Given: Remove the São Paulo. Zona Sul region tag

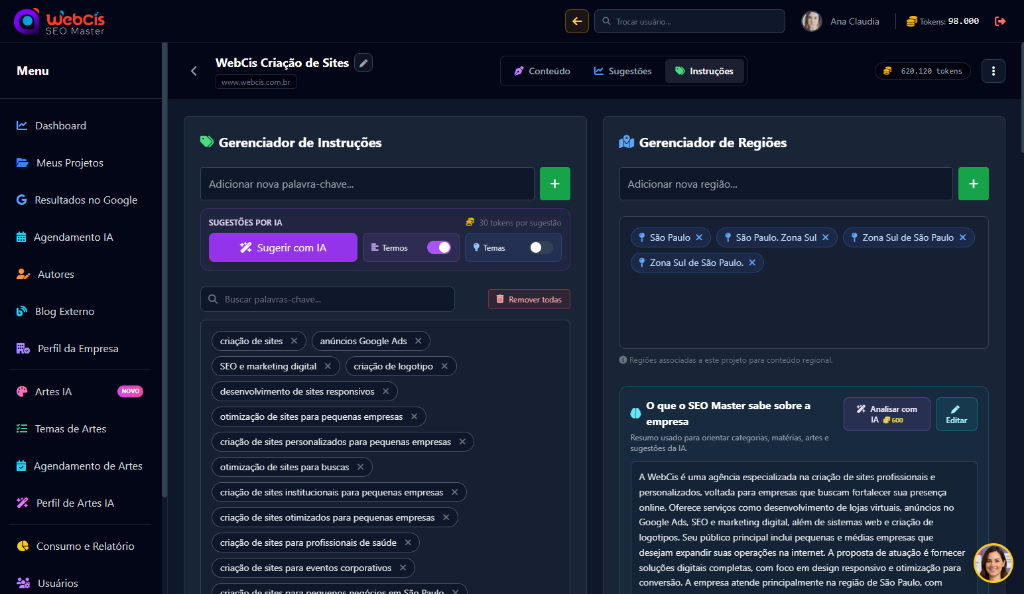Looking at the screenshot, I should (x=825, y=238).
